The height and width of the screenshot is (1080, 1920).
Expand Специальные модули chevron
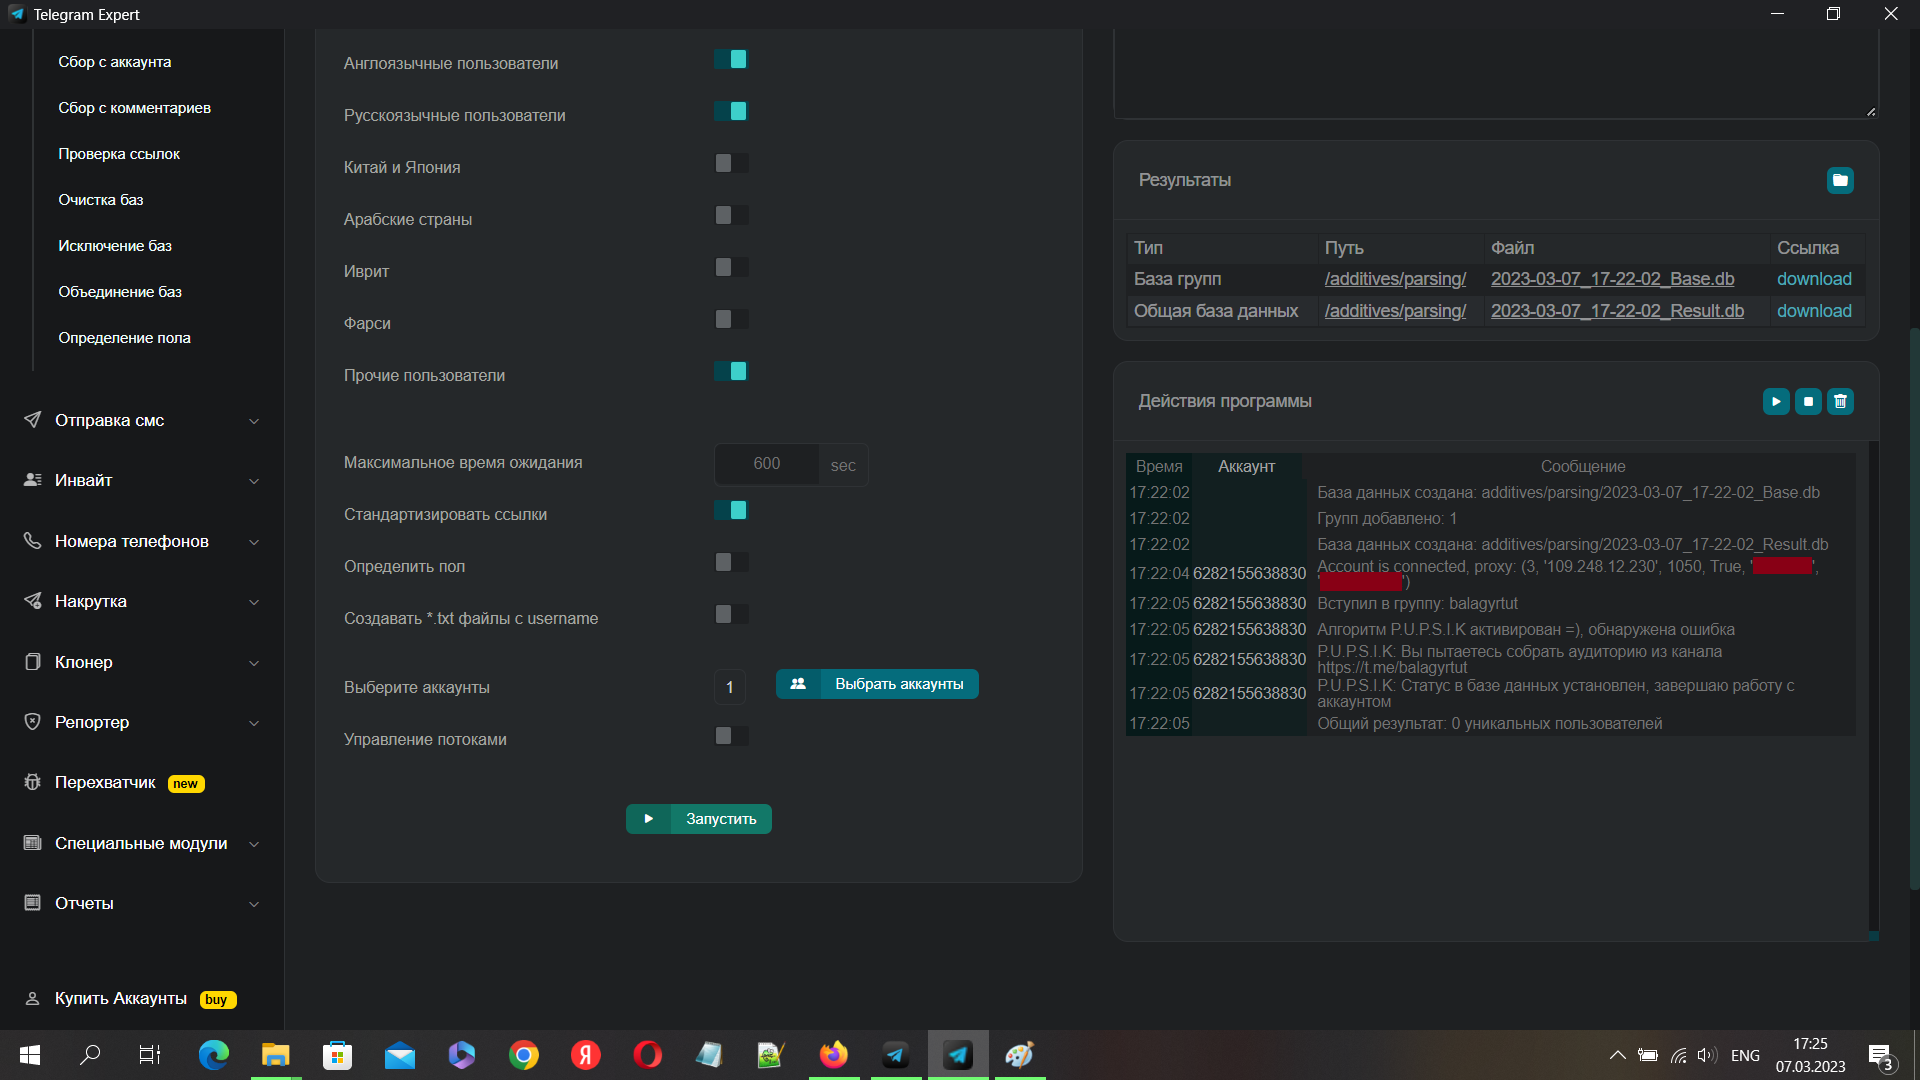click(x=254, y=844)
